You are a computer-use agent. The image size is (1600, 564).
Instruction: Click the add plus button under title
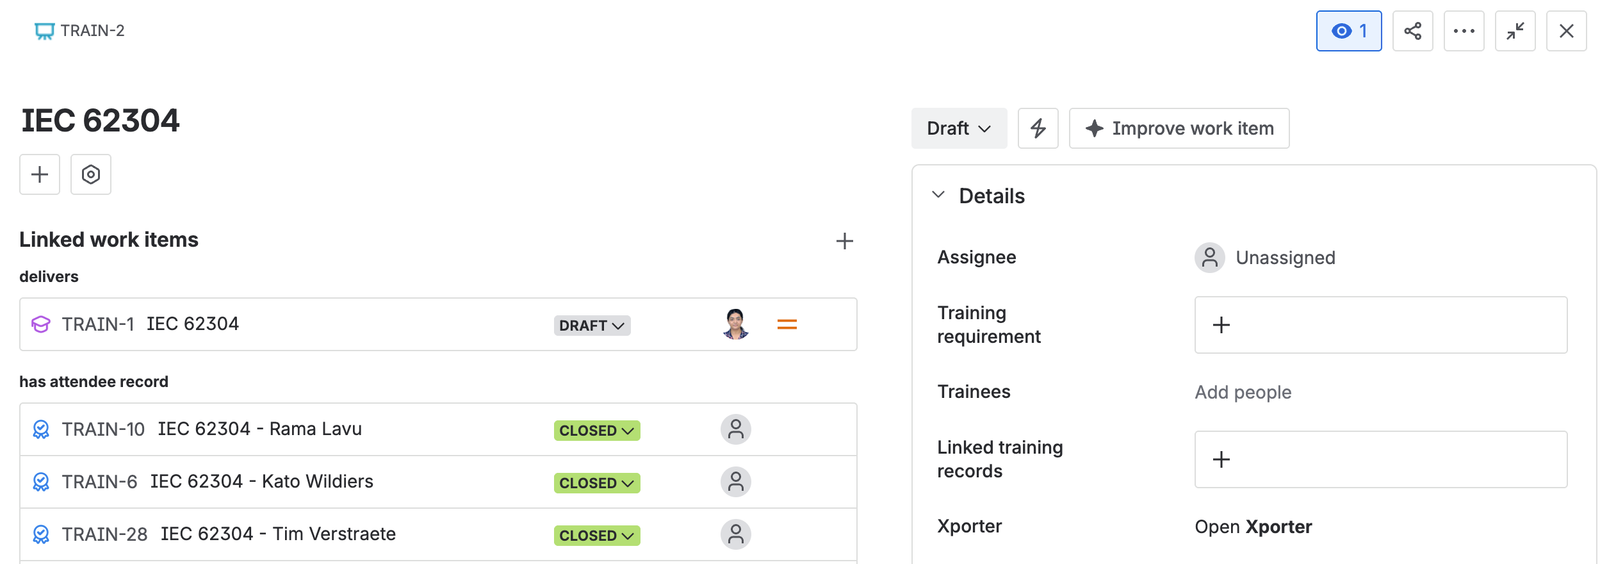40,174
